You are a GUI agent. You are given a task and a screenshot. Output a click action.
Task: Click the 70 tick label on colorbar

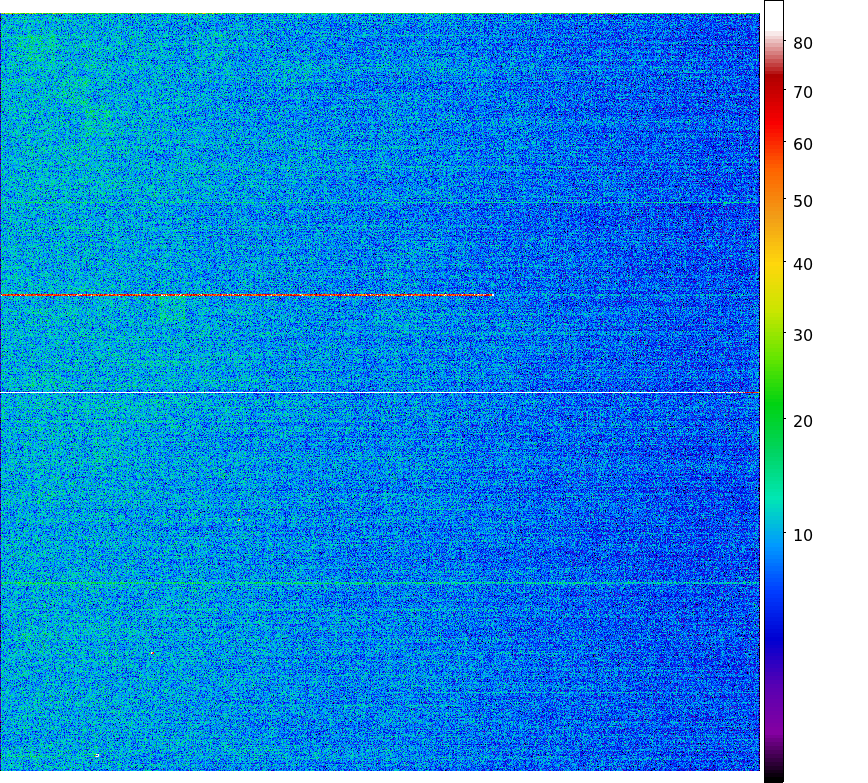coord(802,92)
